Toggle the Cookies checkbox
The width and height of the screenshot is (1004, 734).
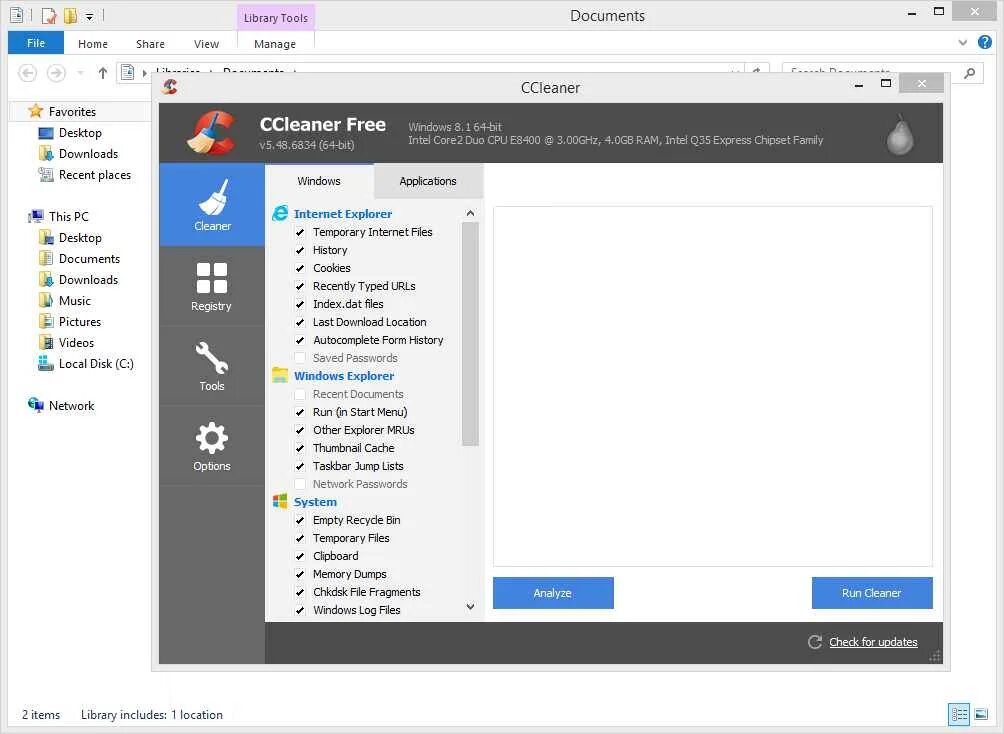click(300, 268)
